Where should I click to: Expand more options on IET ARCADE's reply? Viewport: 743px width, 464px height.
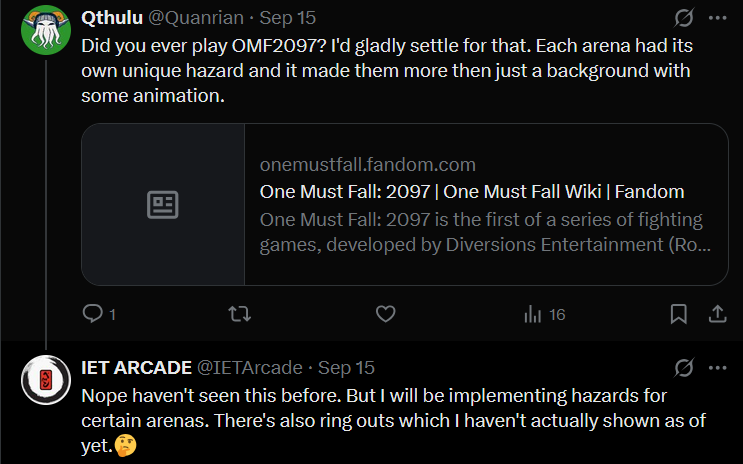click(717, 367)
